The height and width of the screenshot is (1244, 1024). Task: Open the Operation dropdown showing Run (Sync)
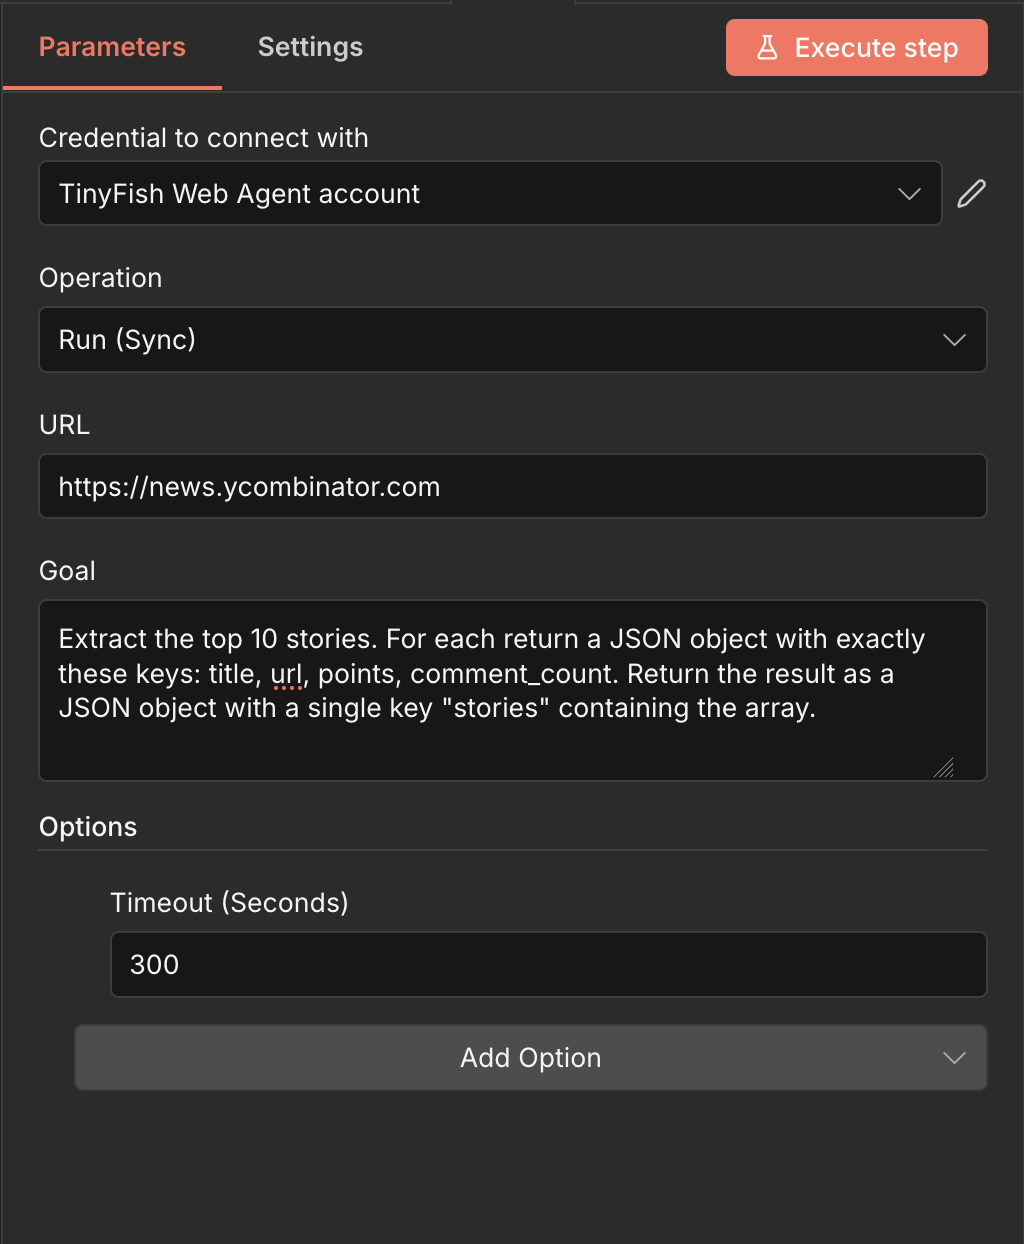pyautogui.click(x=513, y=339)
